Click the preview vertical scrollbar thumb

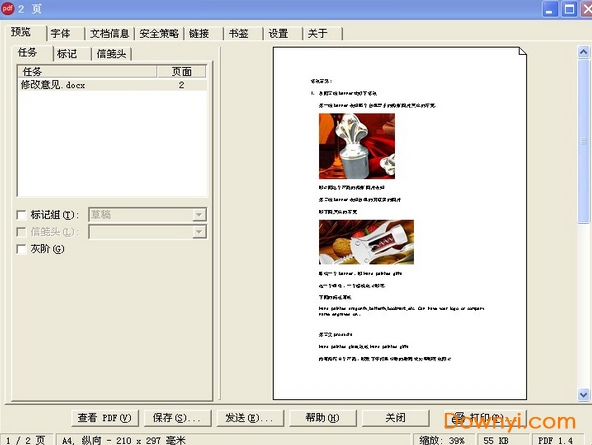coord(583,141)
